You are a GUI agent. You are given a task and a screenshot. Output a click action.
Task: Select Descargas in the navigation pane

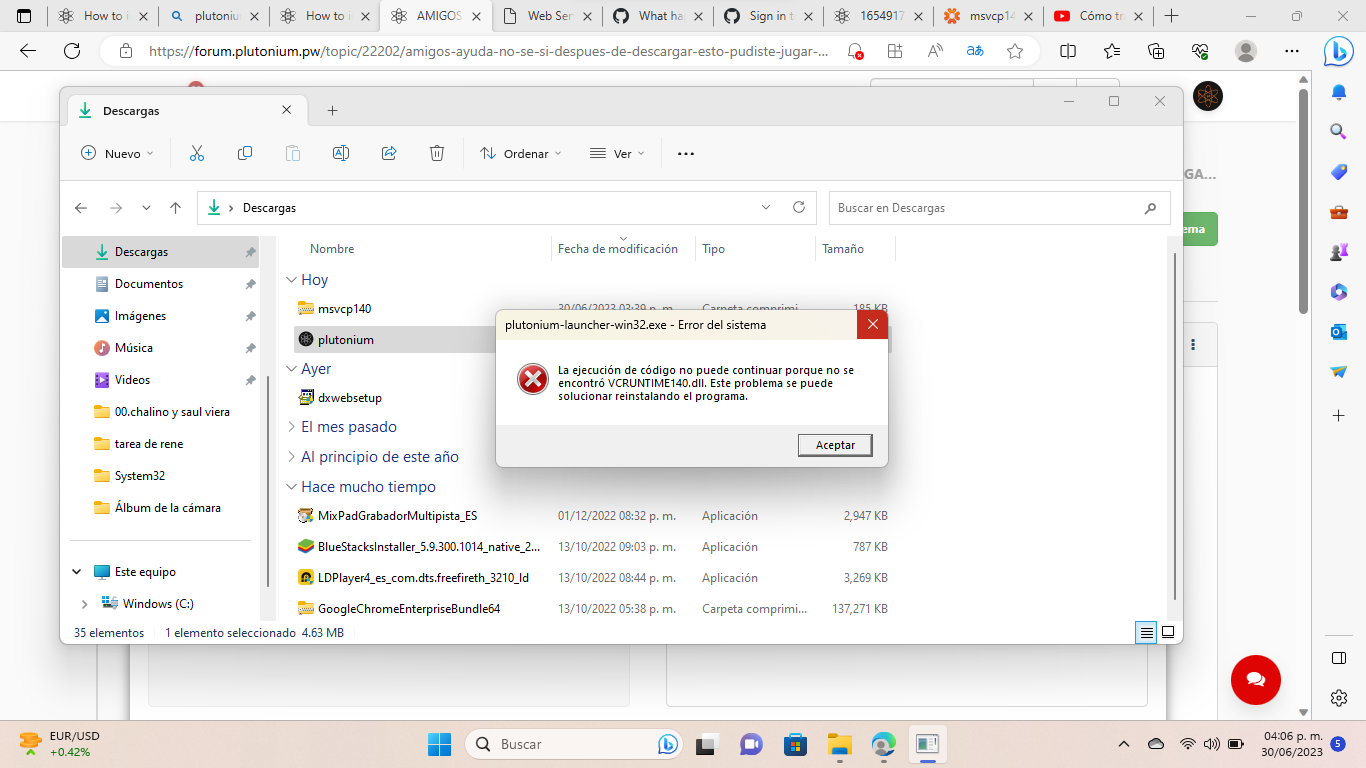(x=160, y=252)
